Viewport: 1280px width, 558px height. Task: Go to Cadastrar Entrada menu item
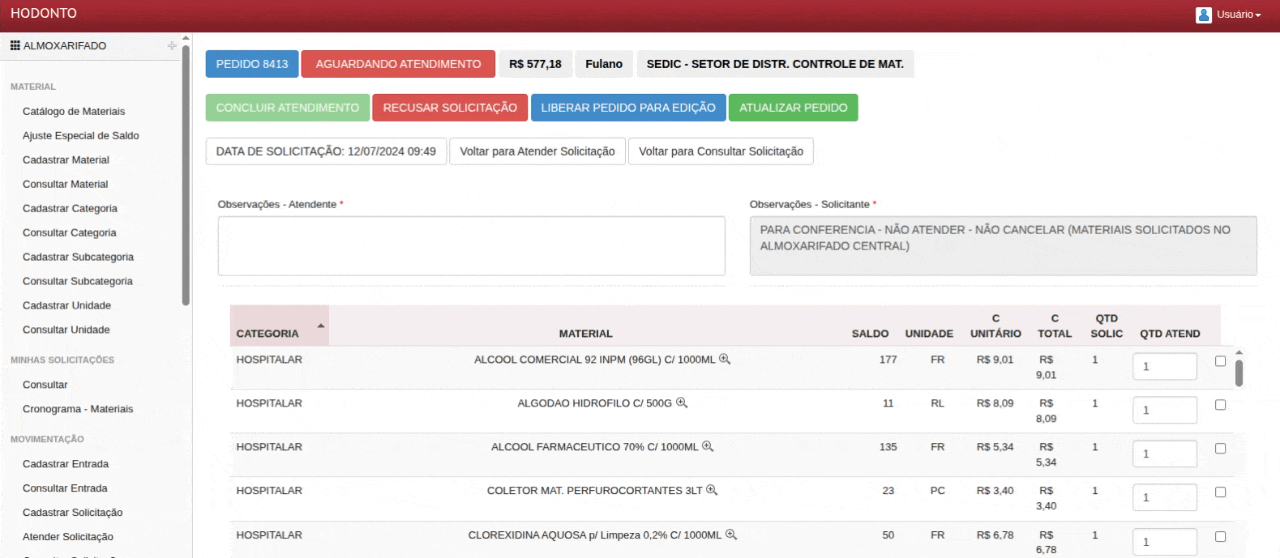pos(66,464)
